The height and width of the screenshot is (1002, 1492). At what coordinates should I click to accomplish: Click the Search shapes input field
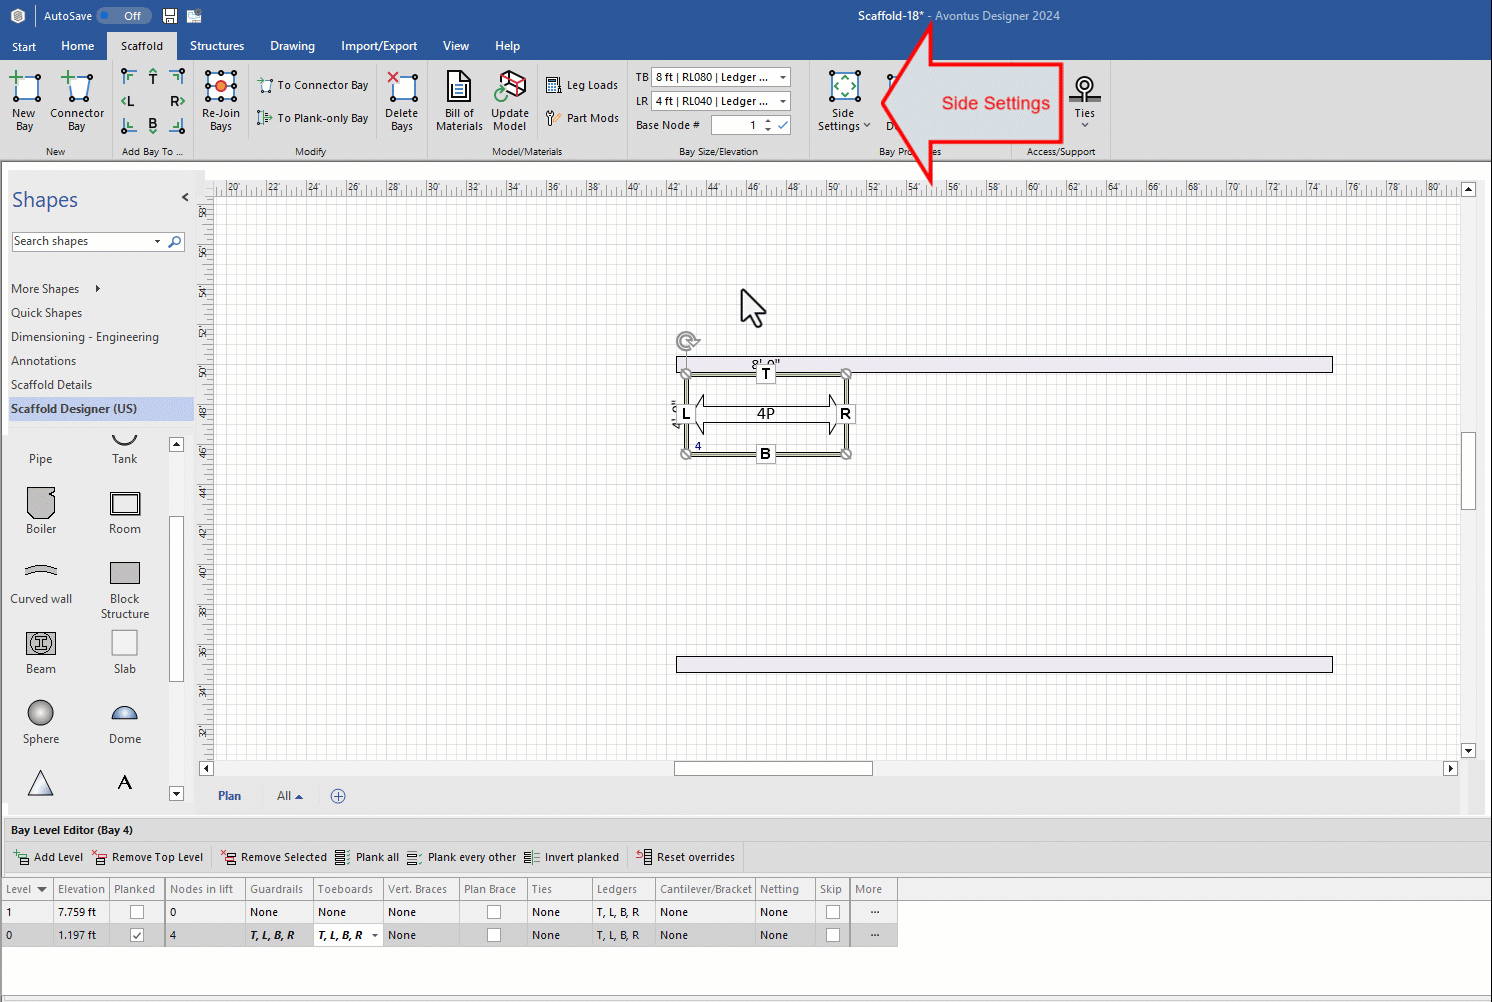[x=82, y=241]
